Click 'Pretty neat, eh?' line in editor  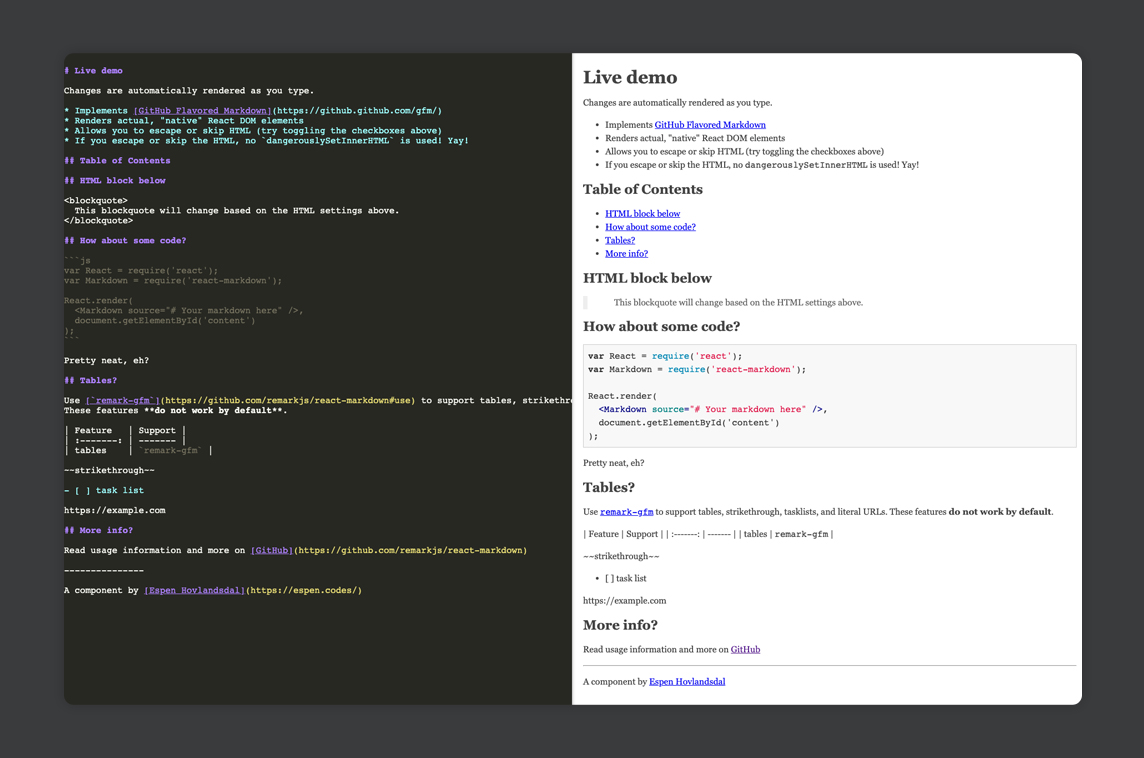point(107,360)
